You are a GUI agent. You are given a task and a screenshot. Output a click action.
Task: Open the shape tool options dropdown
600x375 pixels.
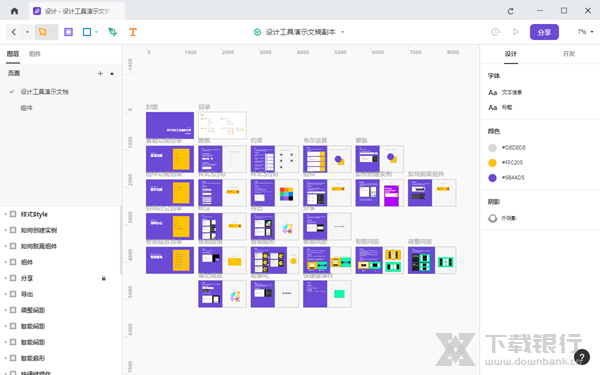pyautogui.click(x=96, y=32)
